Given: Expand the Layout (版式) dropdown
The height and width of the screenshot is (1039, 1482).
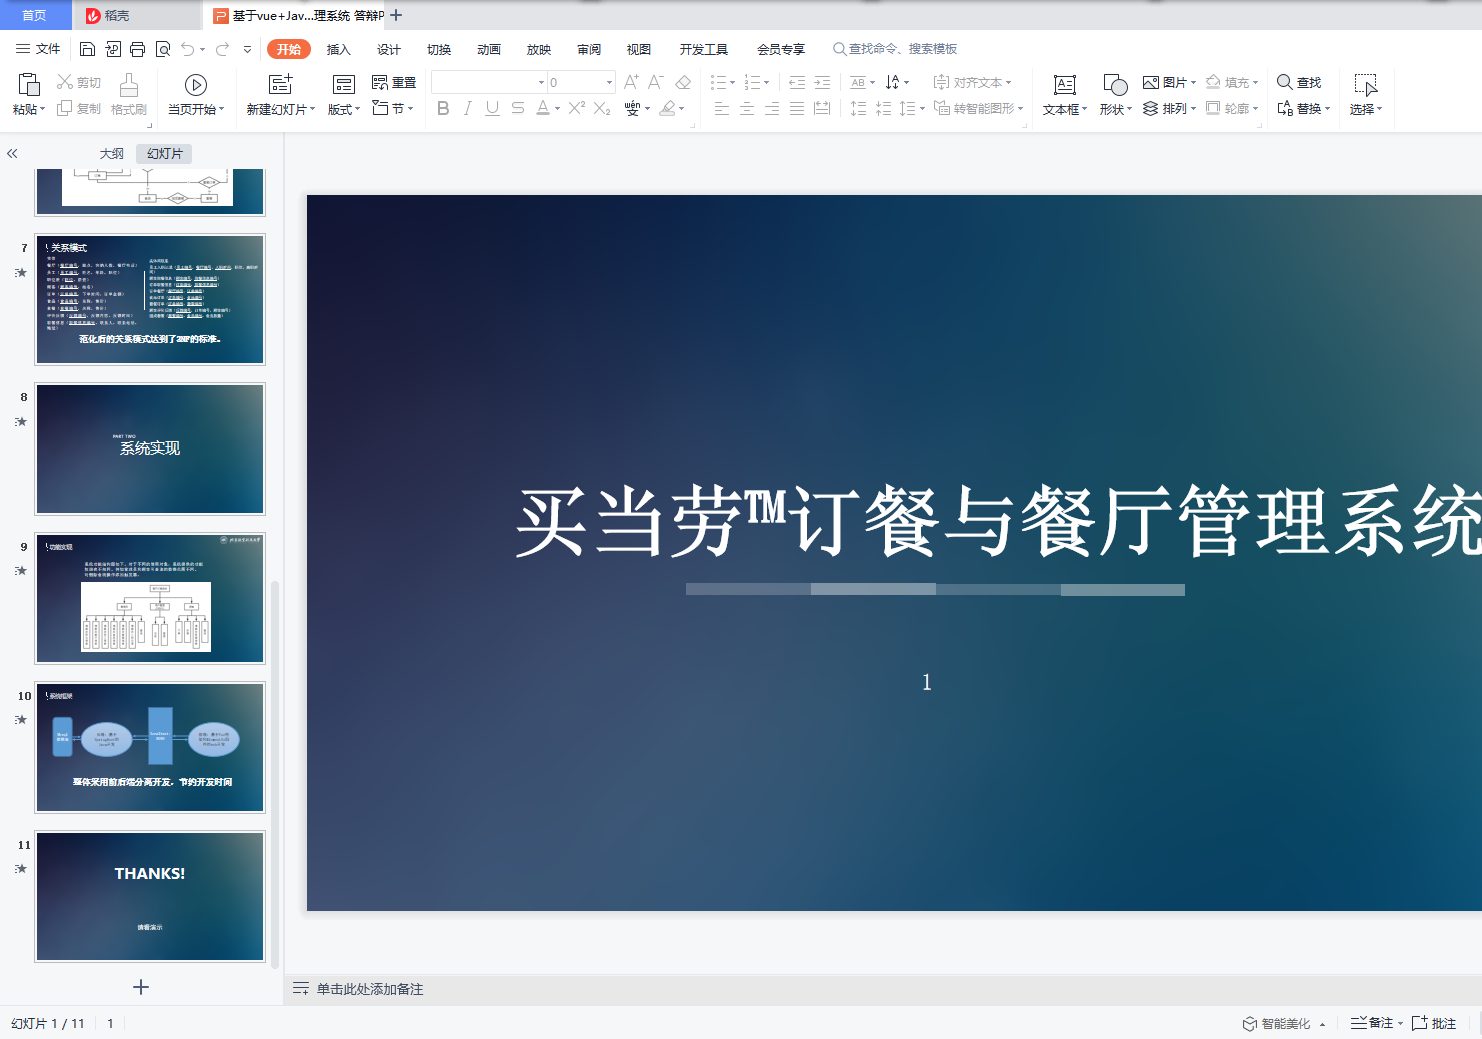Looking at the screenshot, I should [x=359, y=109].
